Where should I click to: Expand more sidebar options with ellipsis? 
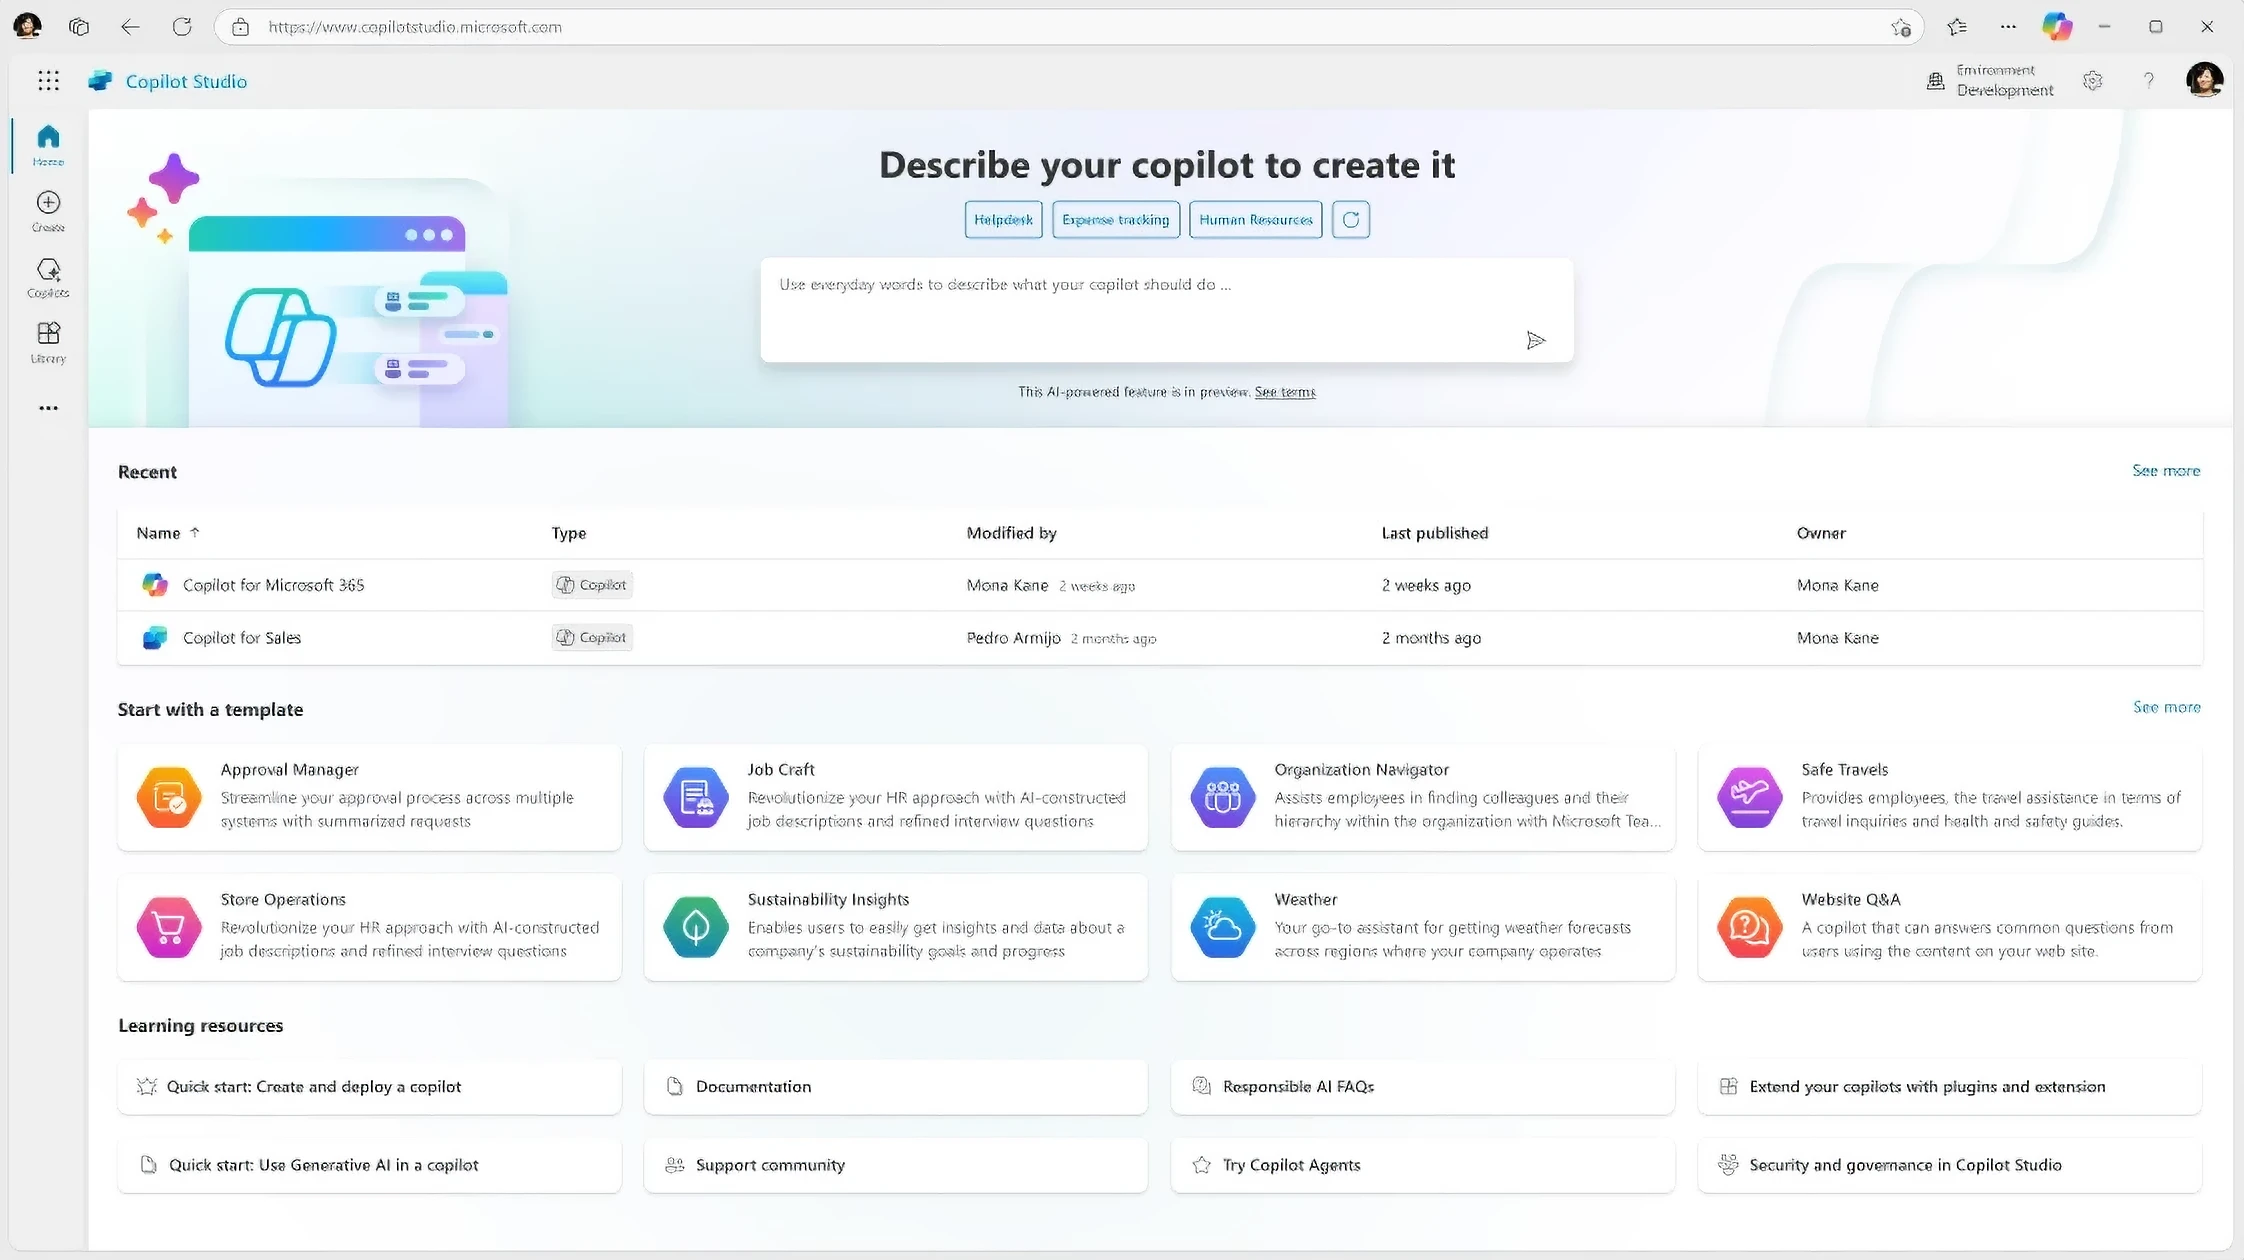(47, 408)
